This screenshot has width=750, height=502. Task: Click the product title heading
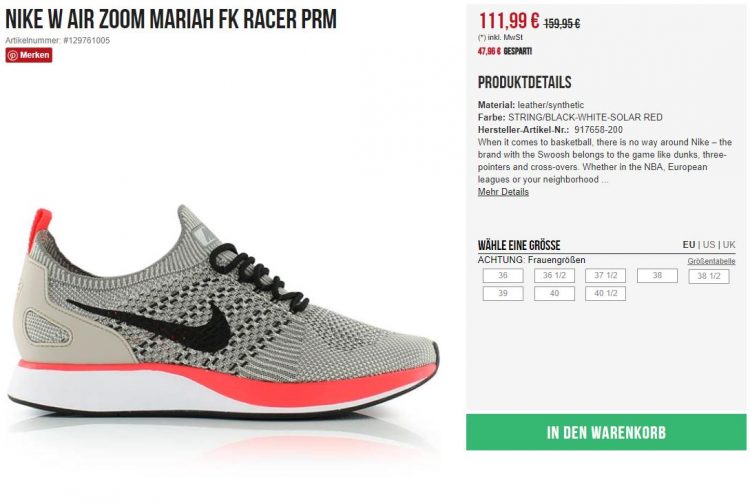tap(171, 19)
